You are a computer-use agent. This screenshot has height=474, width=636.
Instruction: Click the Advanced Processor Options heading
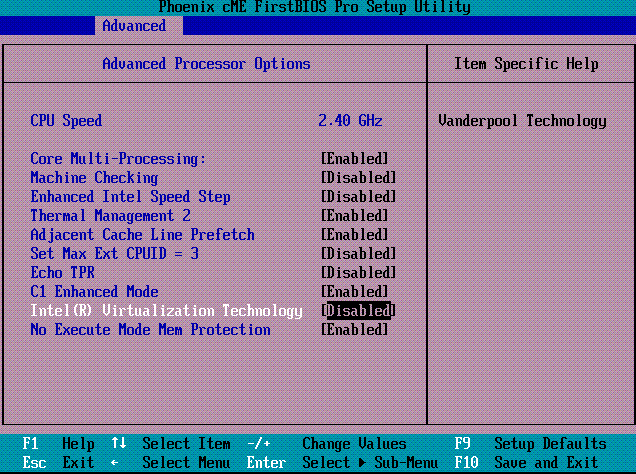point(206,64)
